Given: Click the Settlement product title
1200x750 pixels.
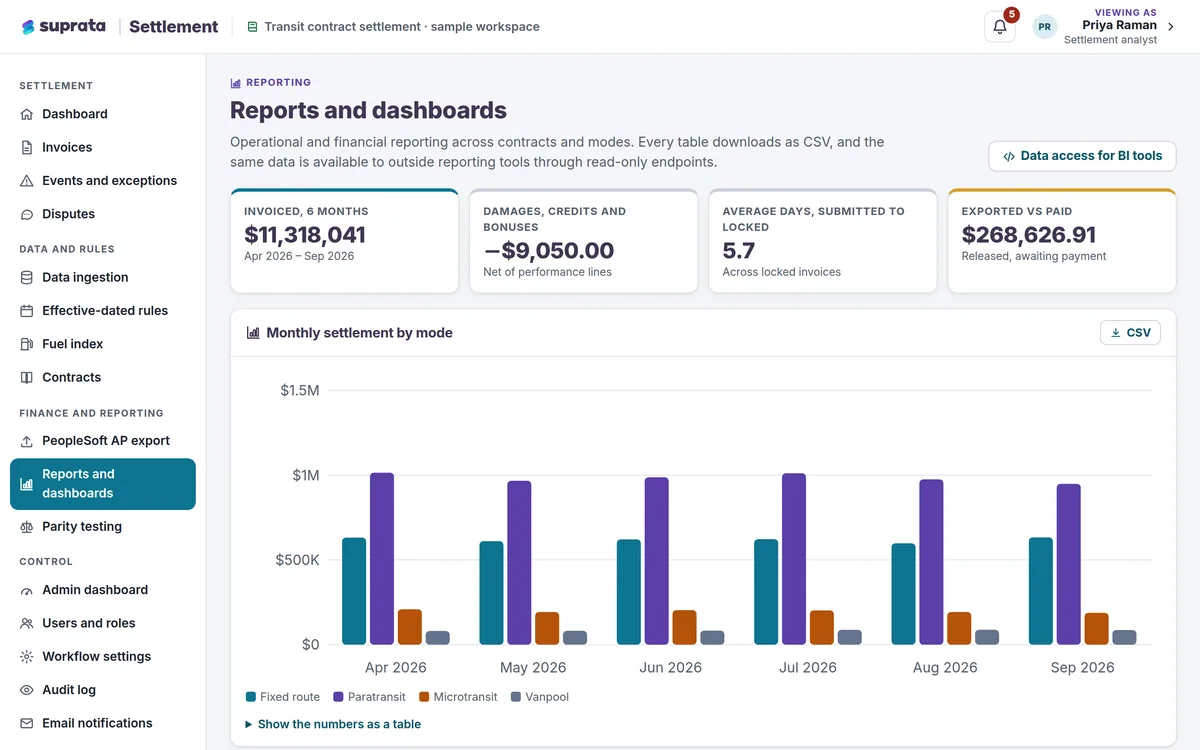Looking at the screenshot, I should click(x=174, y=27).
